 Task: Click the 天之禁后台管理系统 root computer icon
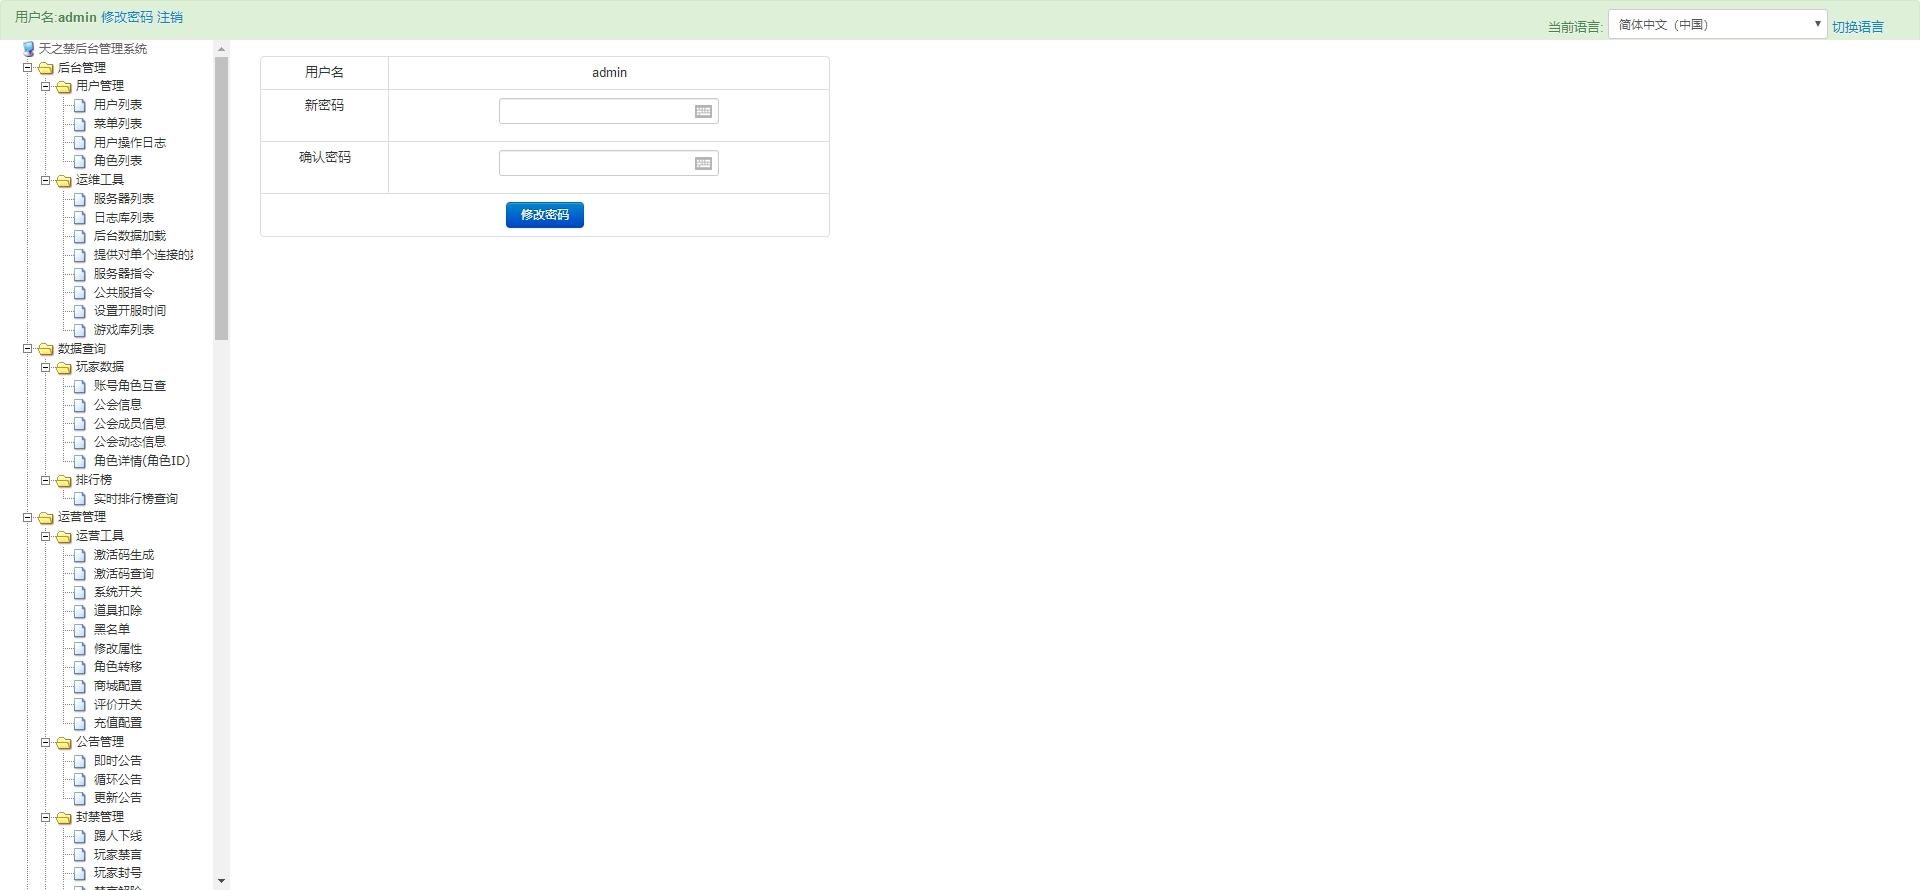click(29, 48)
